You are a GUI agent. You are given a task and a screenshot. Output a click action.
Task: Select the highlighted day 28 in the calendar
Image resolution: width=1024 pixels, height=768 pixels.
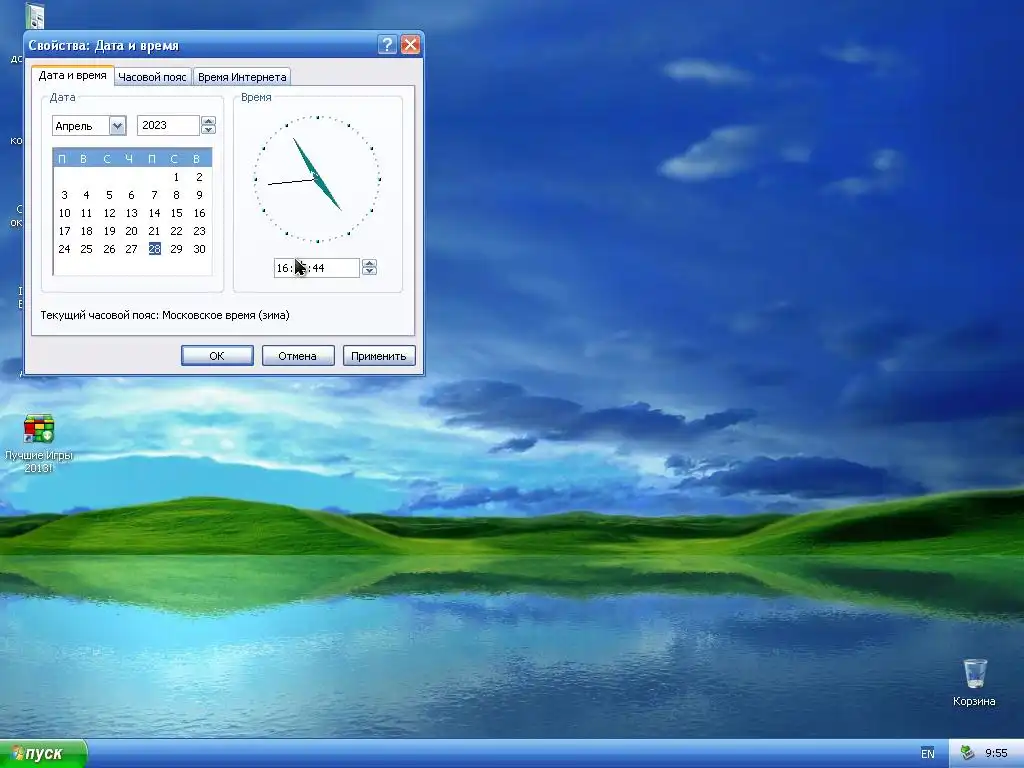154,249
